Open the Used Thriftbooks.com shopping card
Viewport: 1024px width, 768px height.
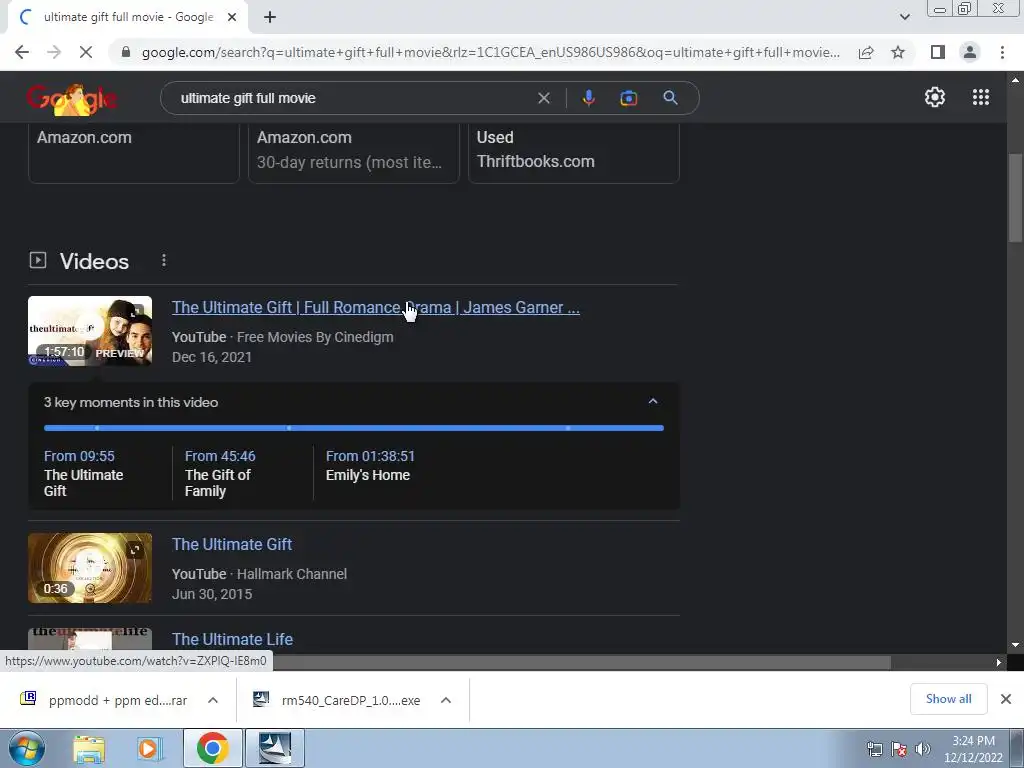point(574,152)
